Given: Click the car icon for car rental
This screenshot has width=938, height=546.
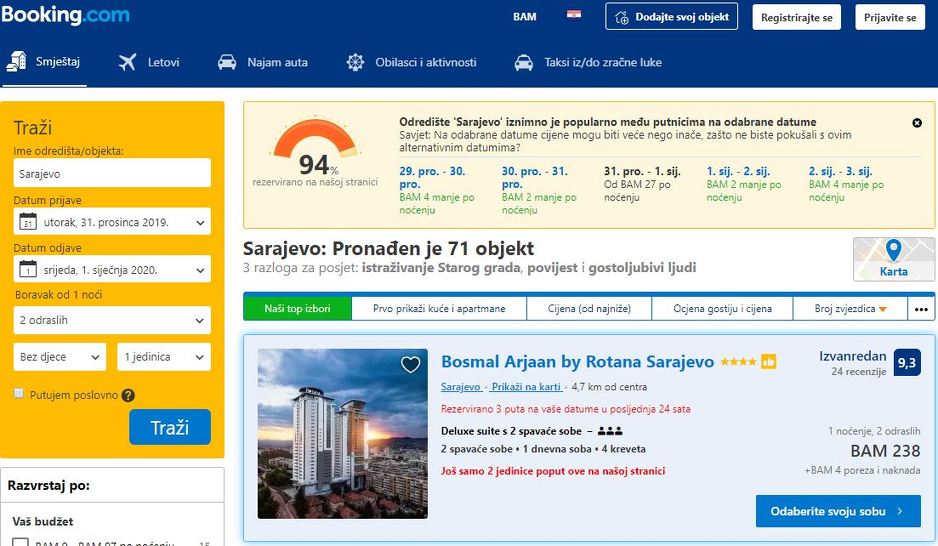Looking at the screenshot, I should click(x=227, y=62).
